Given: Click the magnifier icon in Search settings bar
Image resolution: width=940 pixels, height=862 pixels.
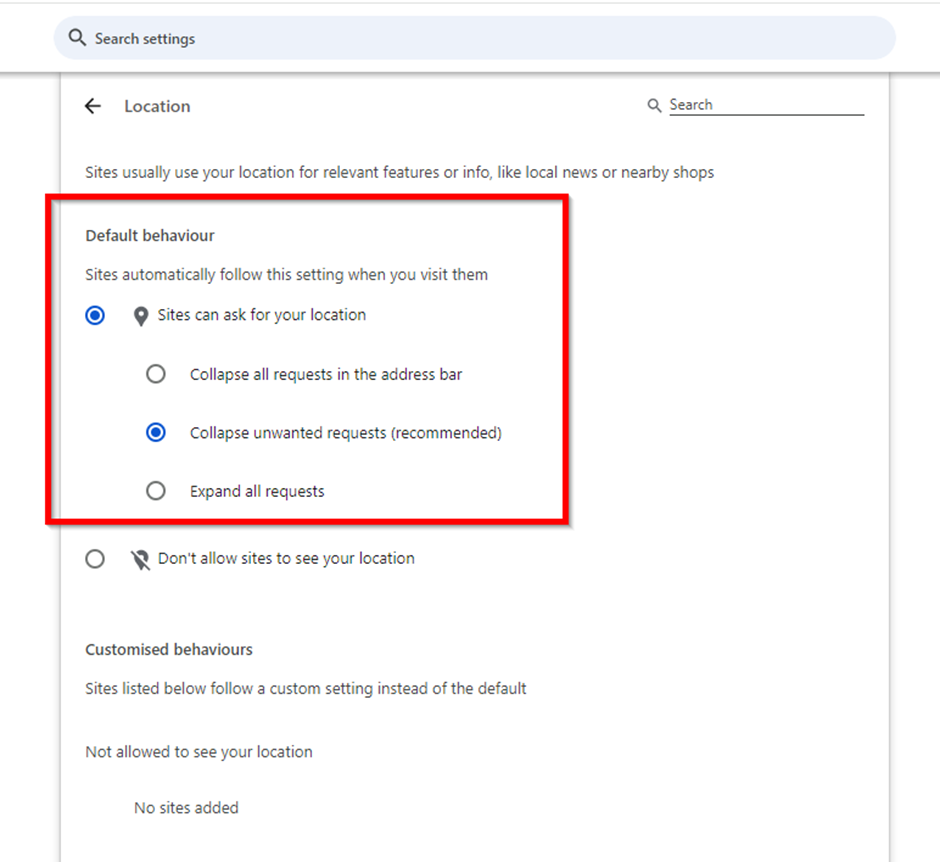Looking at the screenshot, I should click(x=77, y=38).
